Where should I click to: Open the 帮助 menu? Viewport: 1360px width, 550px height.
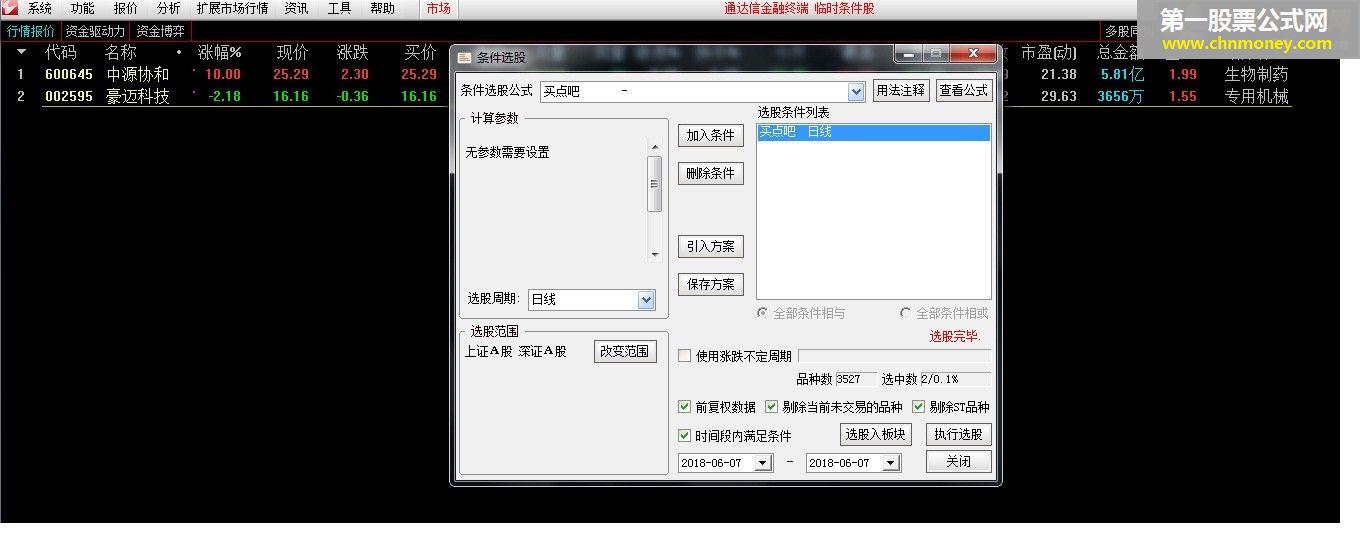click(382, 8)
